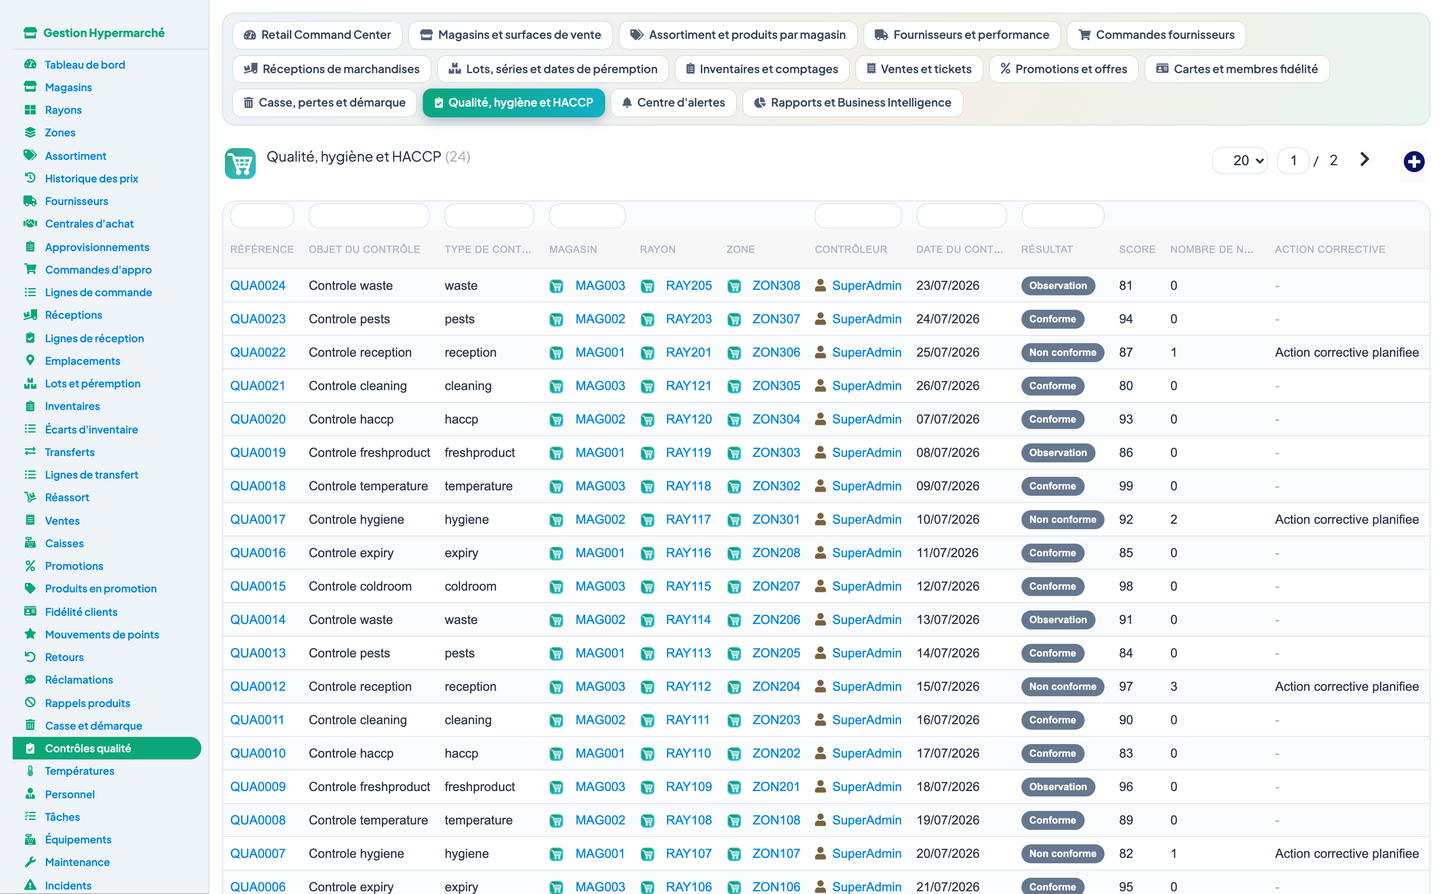
Task: Click the Assortiment tag icon
Action: [x=30, y=156]
